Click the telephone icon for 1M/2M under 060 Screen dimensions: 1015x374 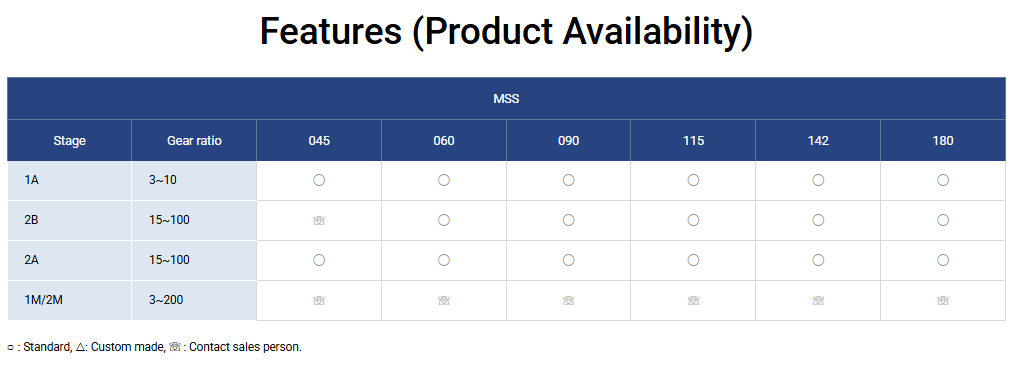[x=443, y=300]
